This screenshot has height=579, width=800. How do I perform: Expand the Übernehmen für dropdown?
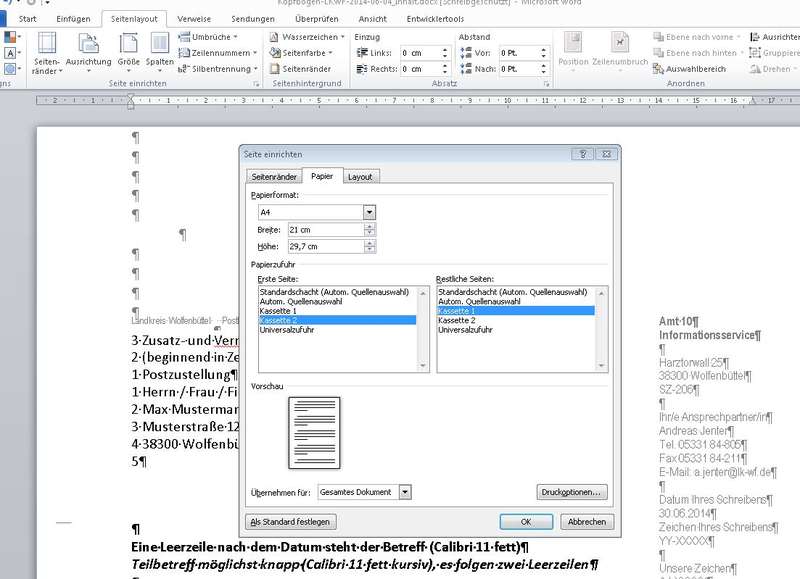pos(405,492)
